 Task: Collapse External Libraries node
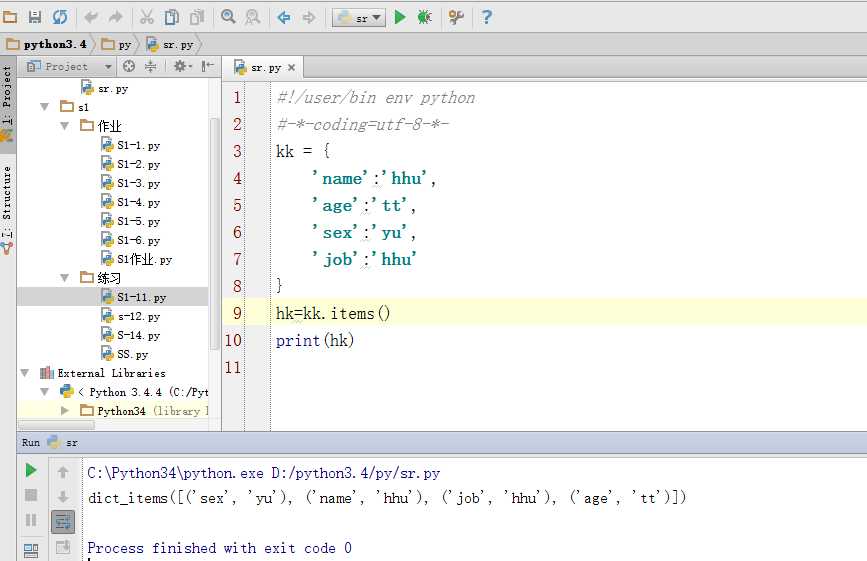pyautogui.click(x=25, y=373)
